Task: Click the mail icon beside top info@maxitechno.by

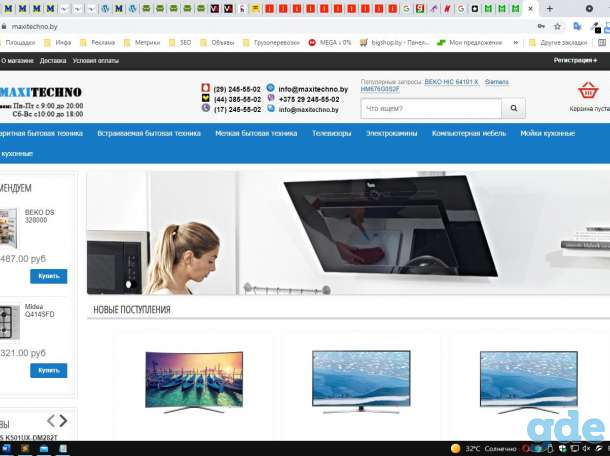Action: tap(271, 88)
